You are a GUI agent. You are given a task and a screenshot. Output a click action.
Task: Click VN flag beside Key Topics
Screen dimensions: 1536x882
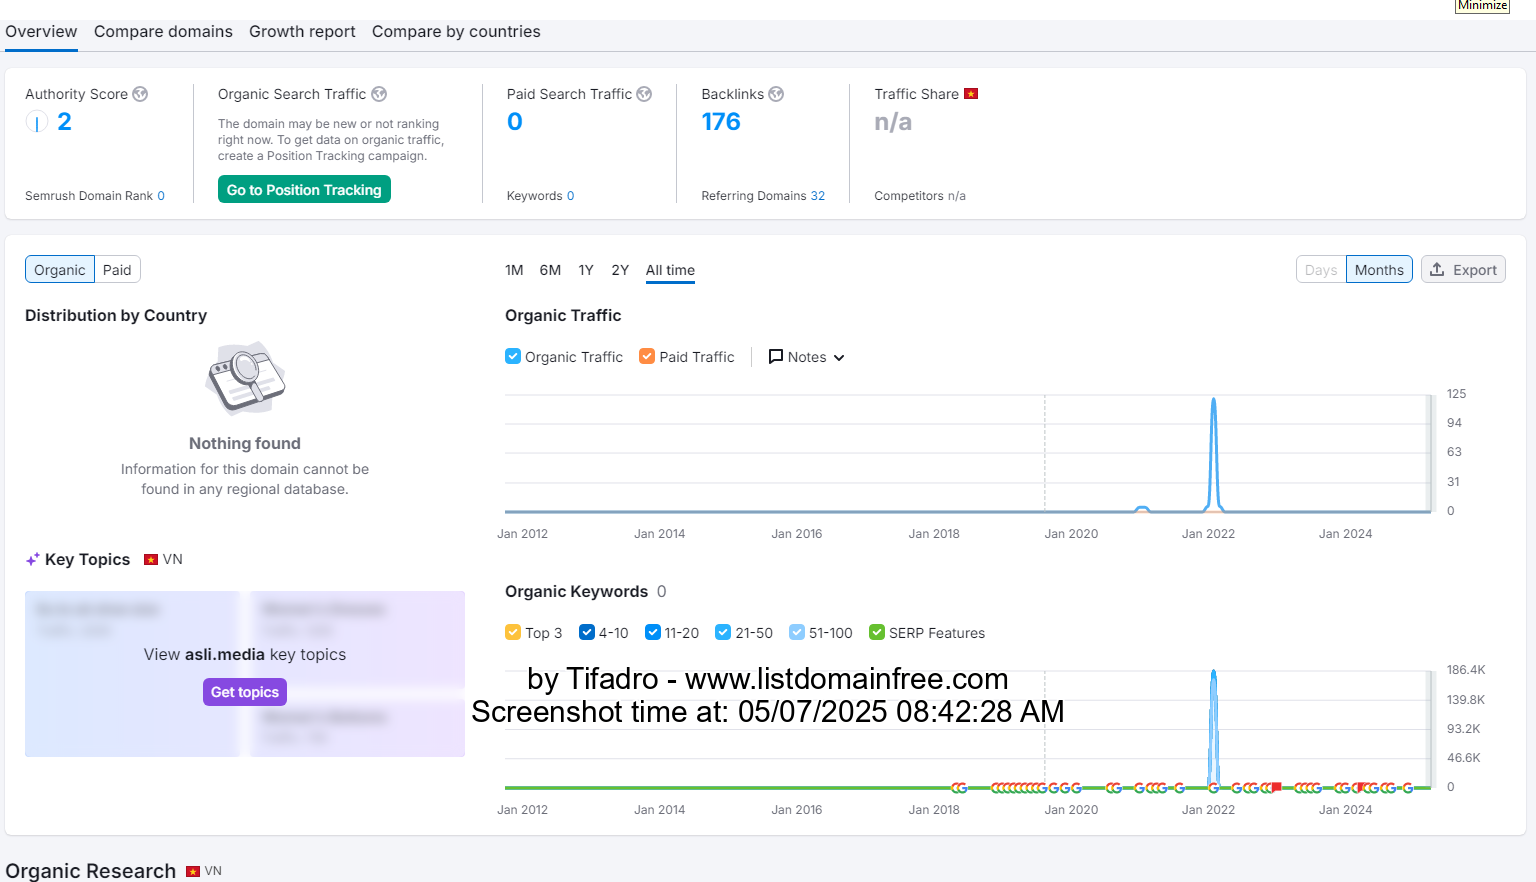(x=151, y=559)
